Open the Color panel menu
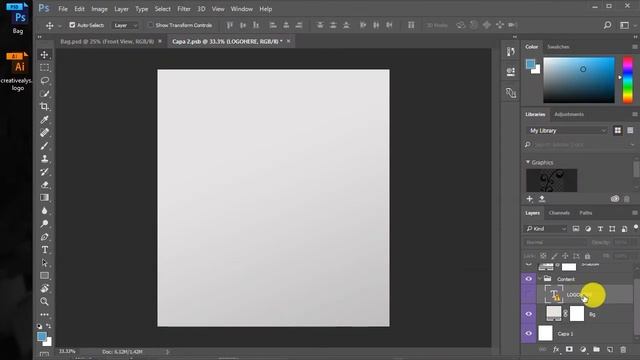Viewport: 640px width, 360px height. [634, 47]
